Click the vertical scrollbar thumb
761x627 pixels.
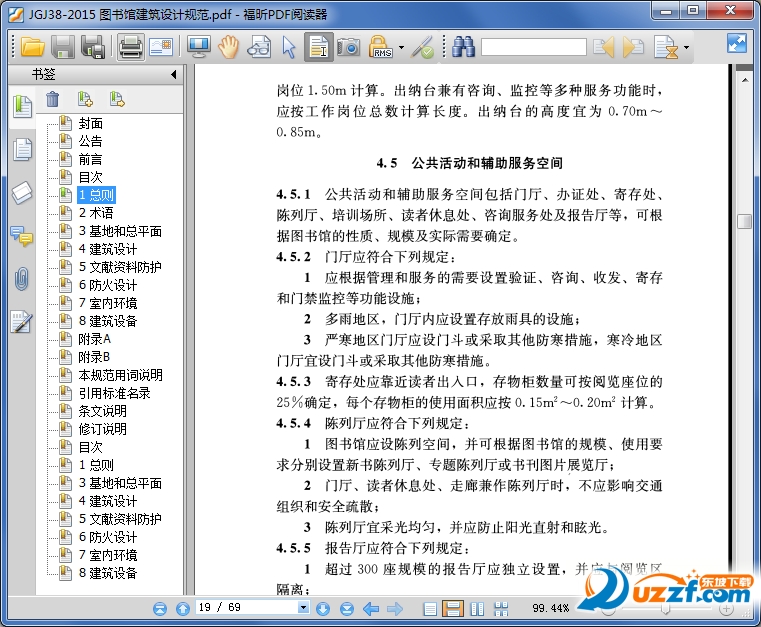click(x=744, y=221)
